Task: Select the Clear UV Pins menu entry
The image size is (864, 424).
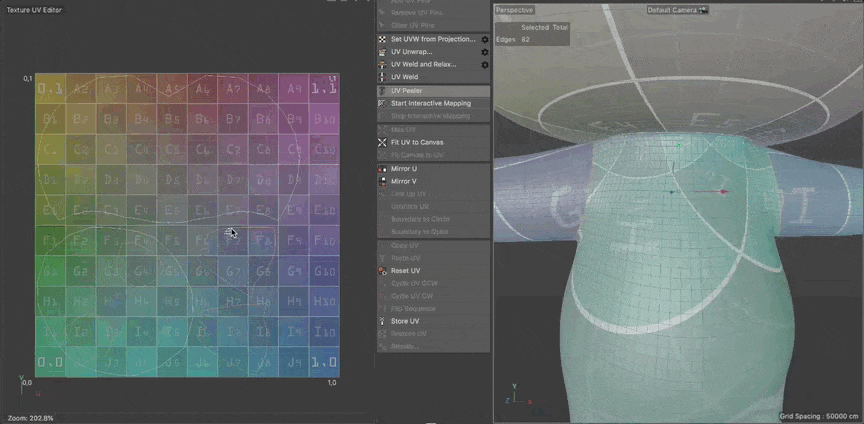Action: click(434, 25)
